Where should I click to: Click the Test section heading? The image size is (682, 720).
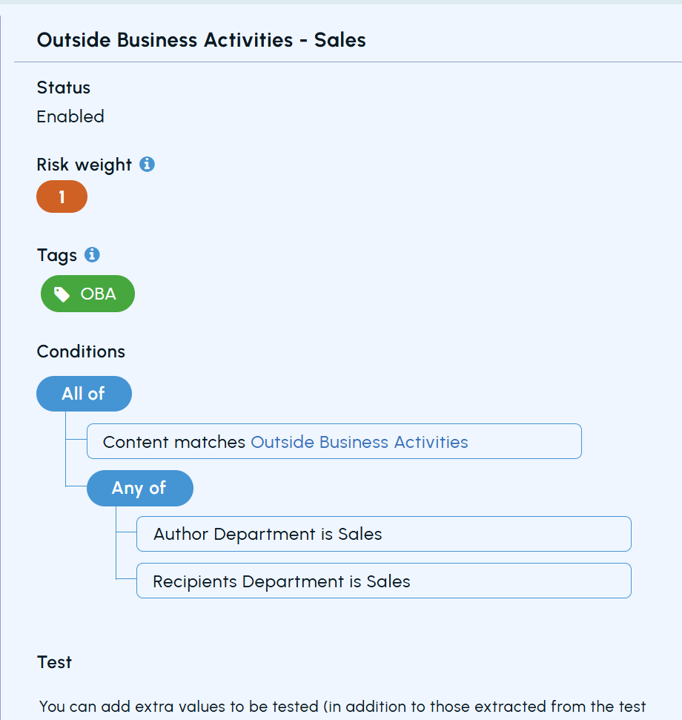(x=54, y=662)
